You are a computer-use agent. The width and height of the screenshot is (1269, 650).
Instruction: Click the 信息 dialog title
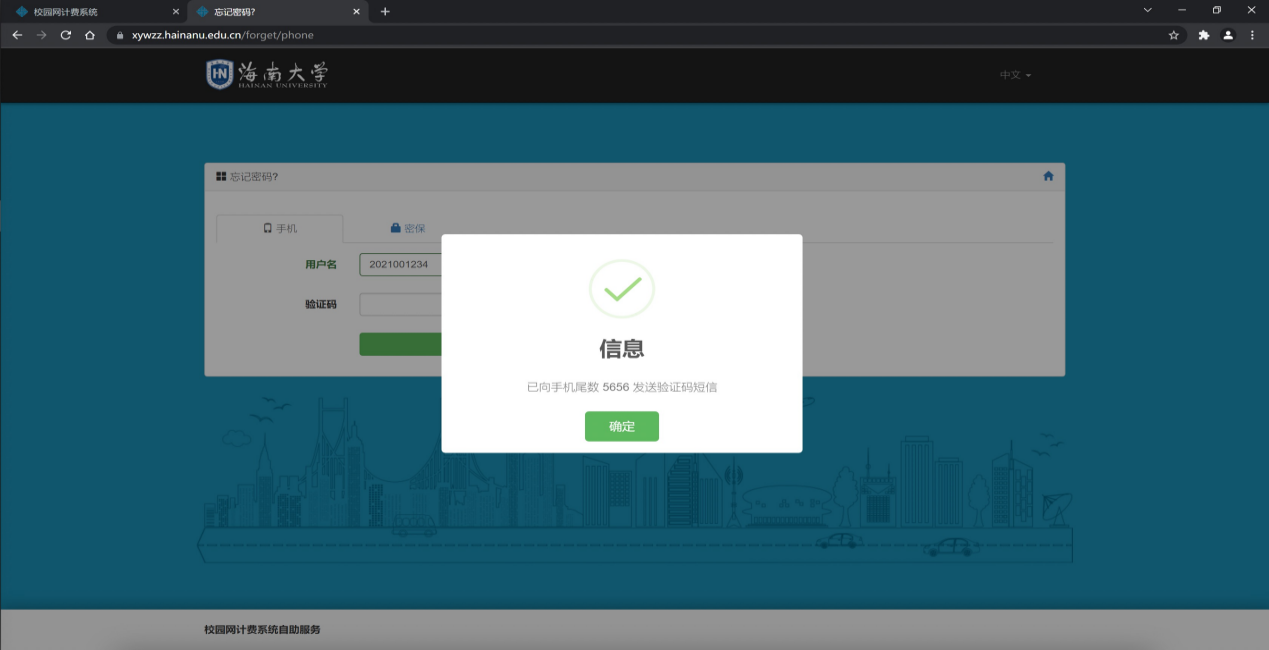622,348
